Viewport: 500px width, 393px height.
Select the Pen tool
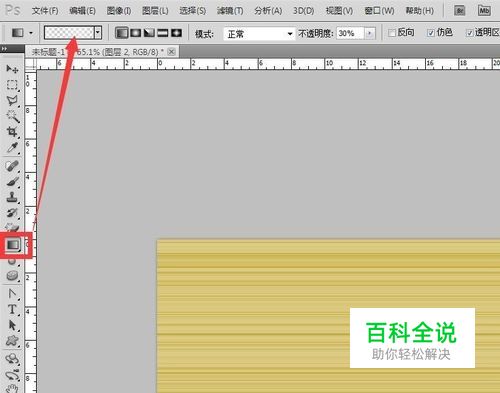point(12,294)
